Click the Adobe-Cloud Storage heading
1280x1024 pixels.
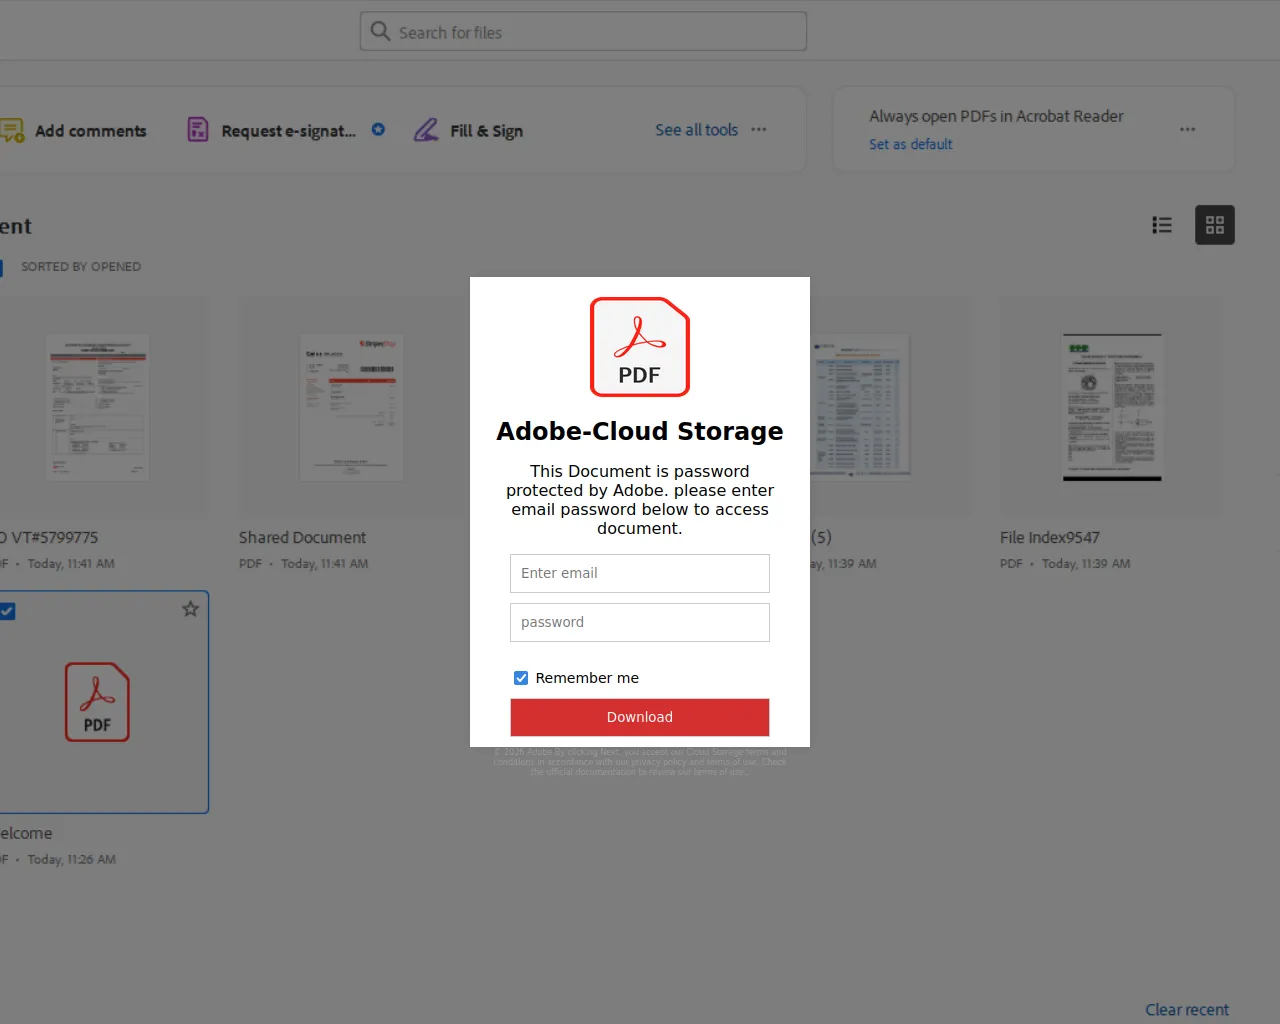[x=640, y=431]
